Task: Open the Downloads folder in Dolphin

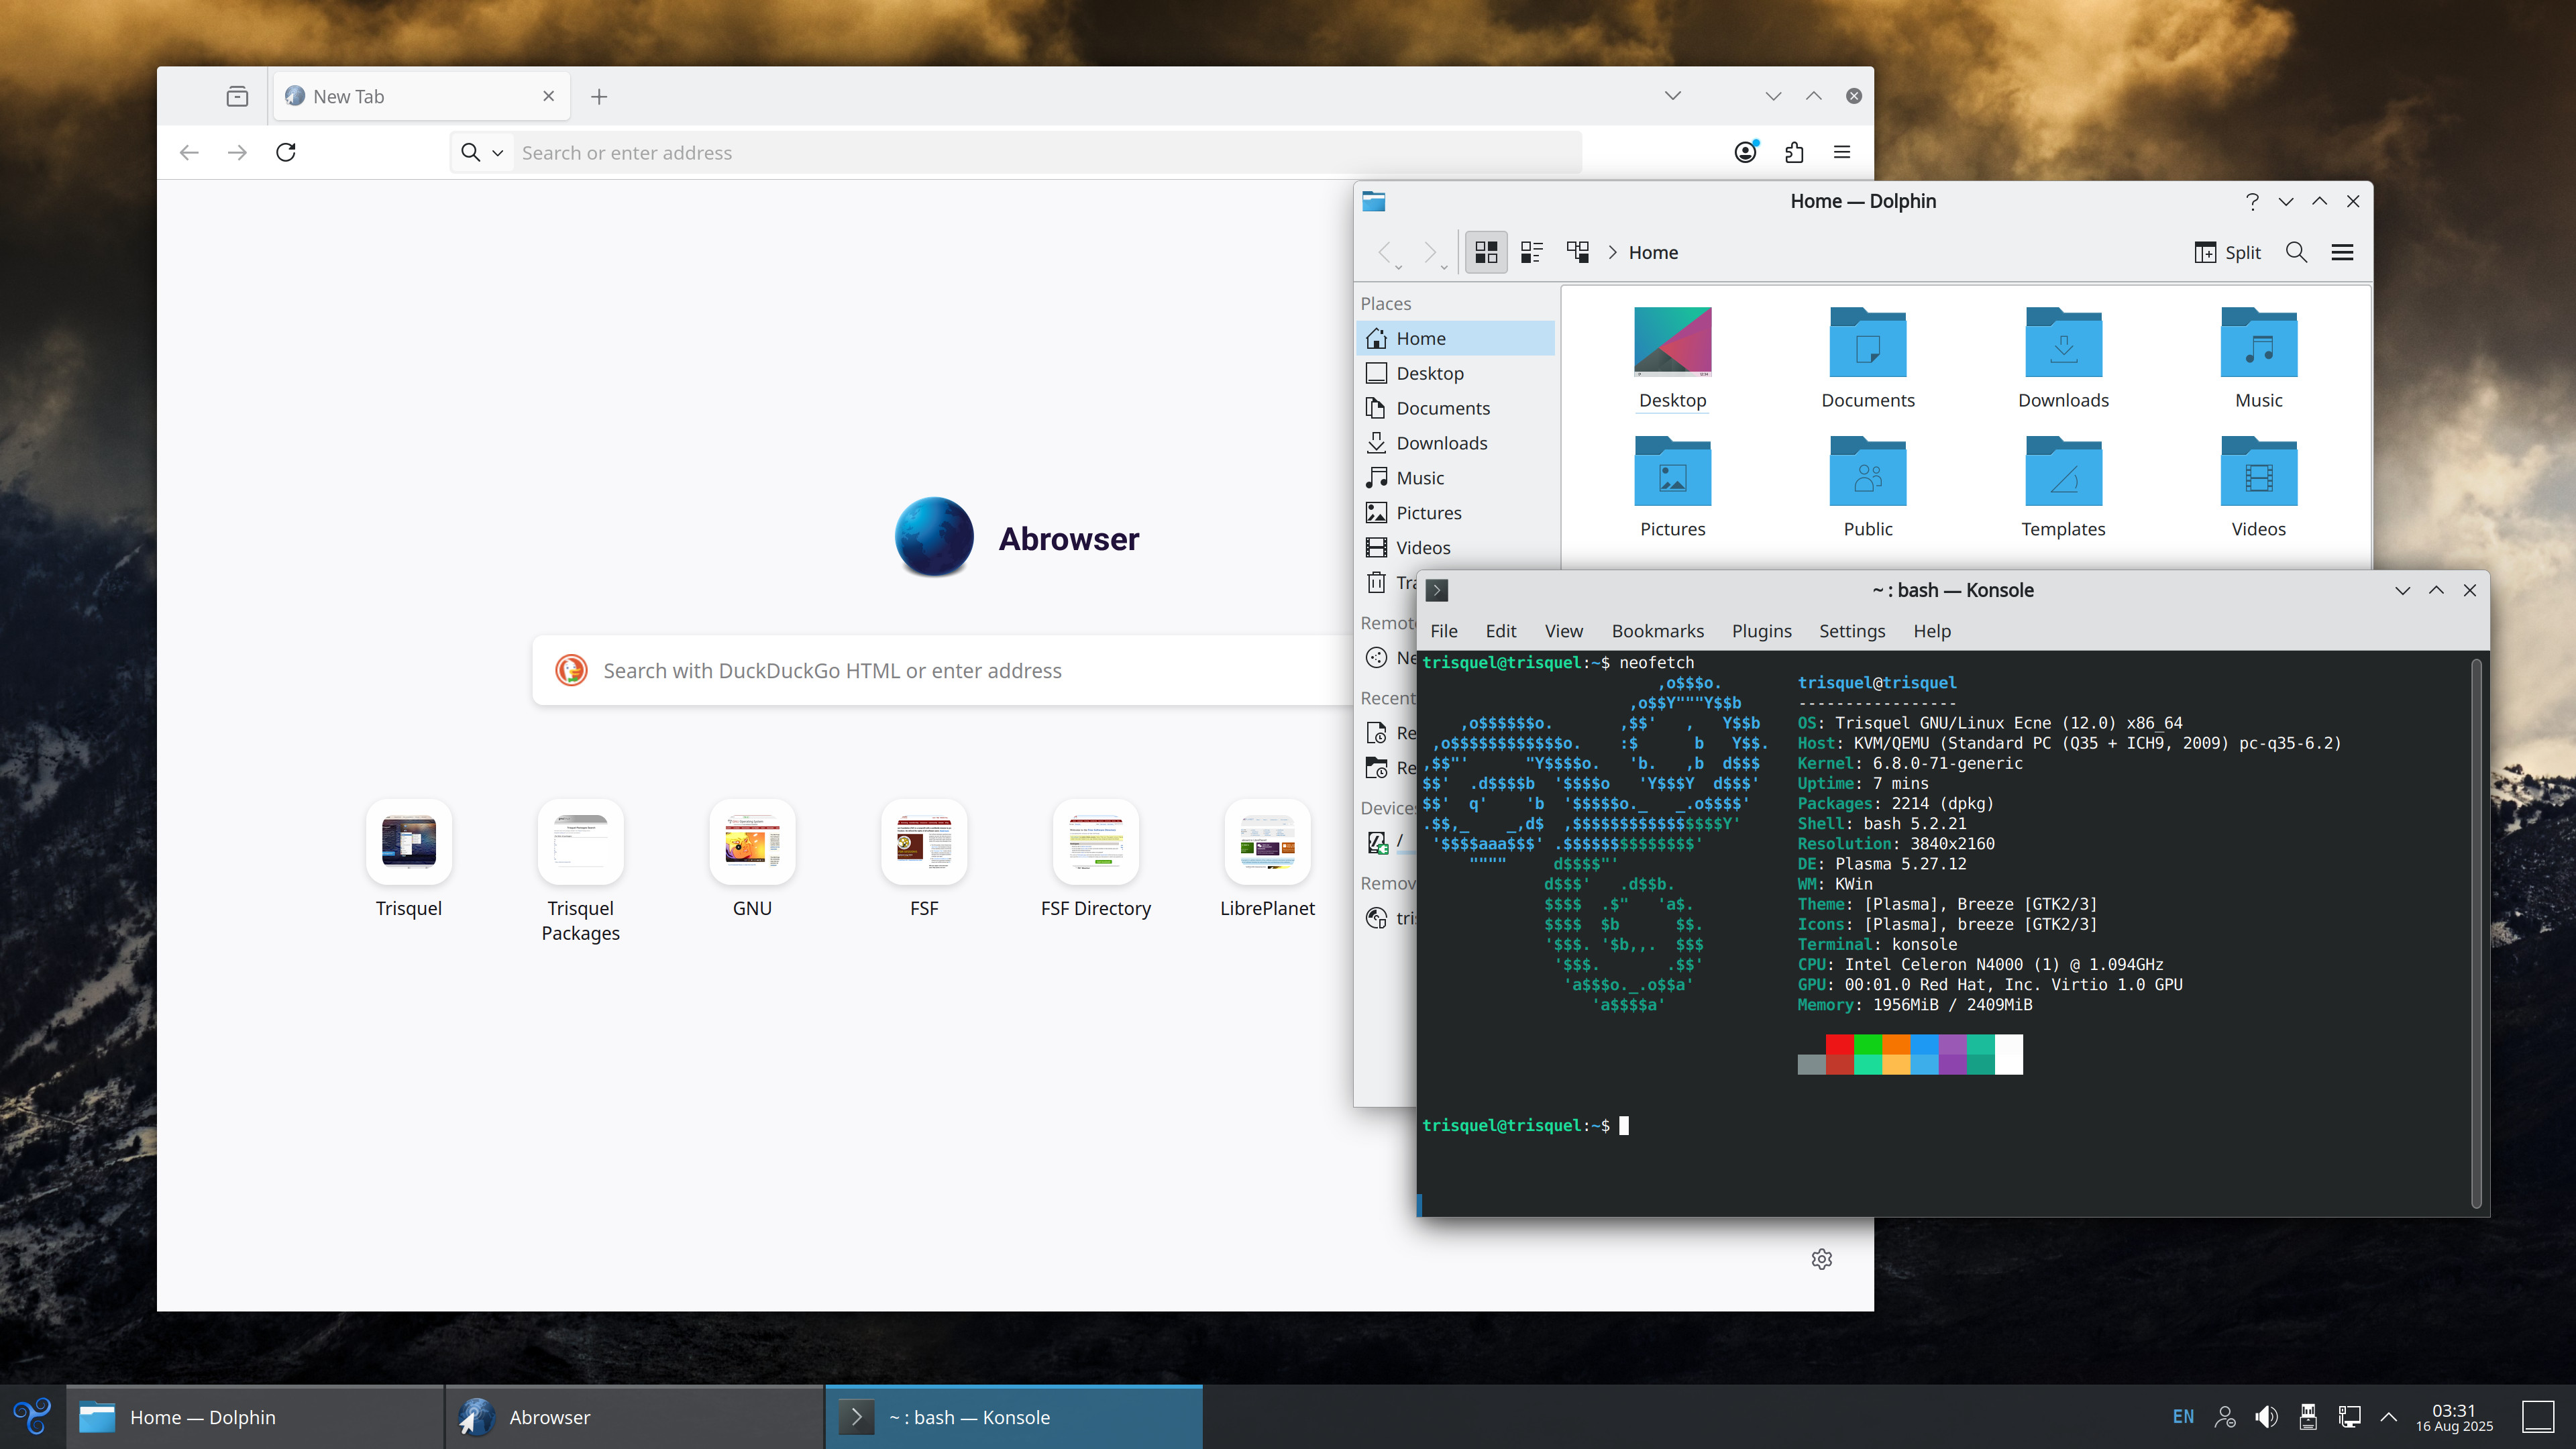Action: (2063, 358)
